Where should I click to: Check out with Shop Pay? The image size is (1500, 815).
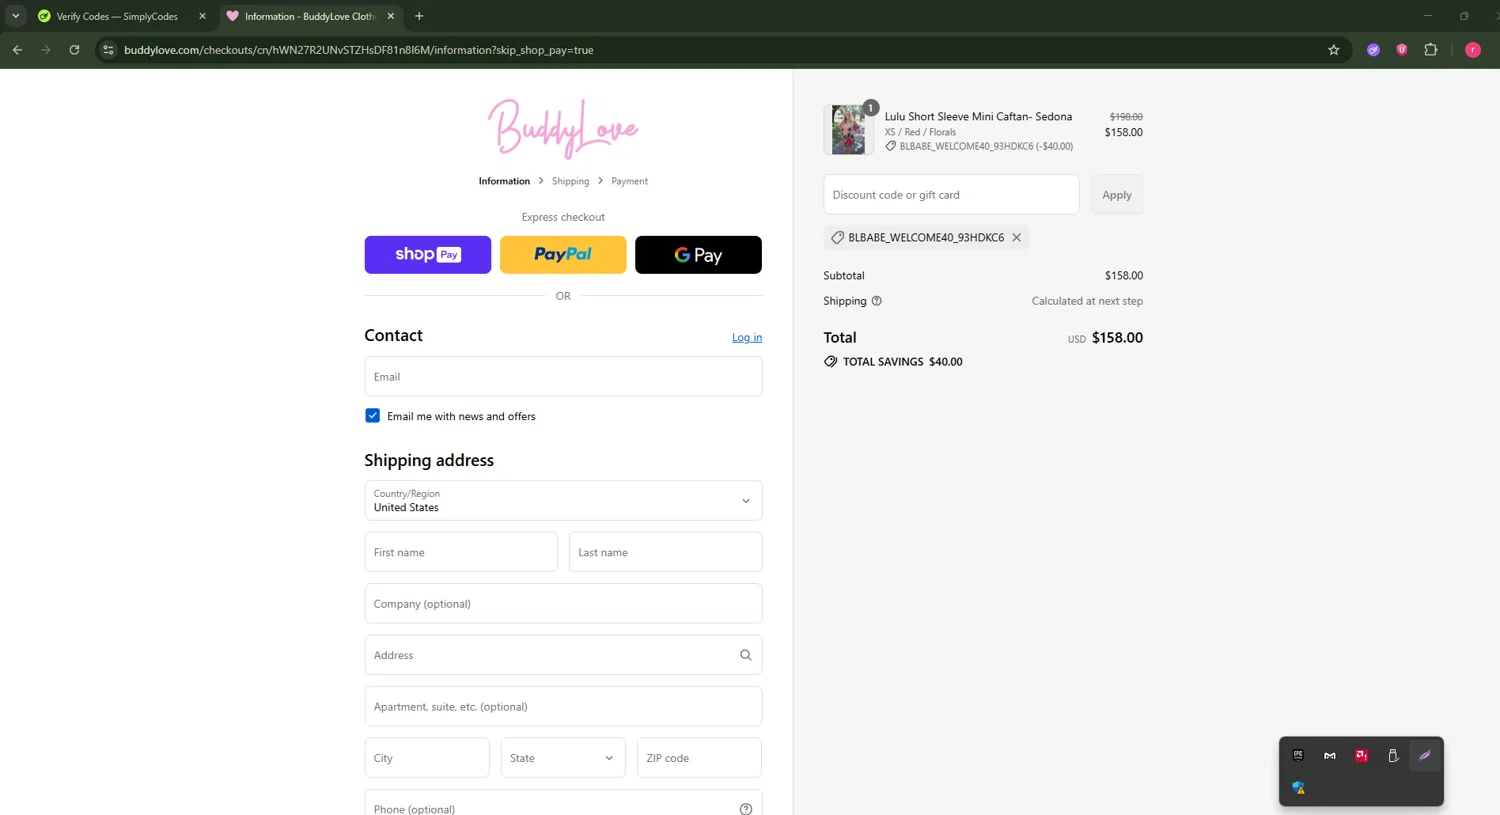(x=428, y=255)
